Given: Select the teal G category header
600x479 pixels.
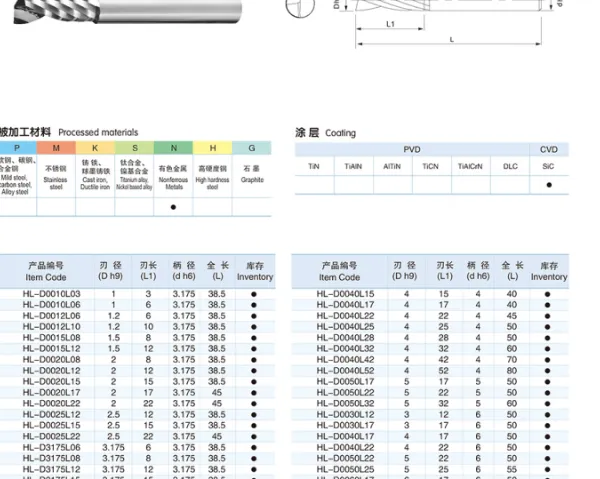Looking at the screenshot, I should 251,148.
